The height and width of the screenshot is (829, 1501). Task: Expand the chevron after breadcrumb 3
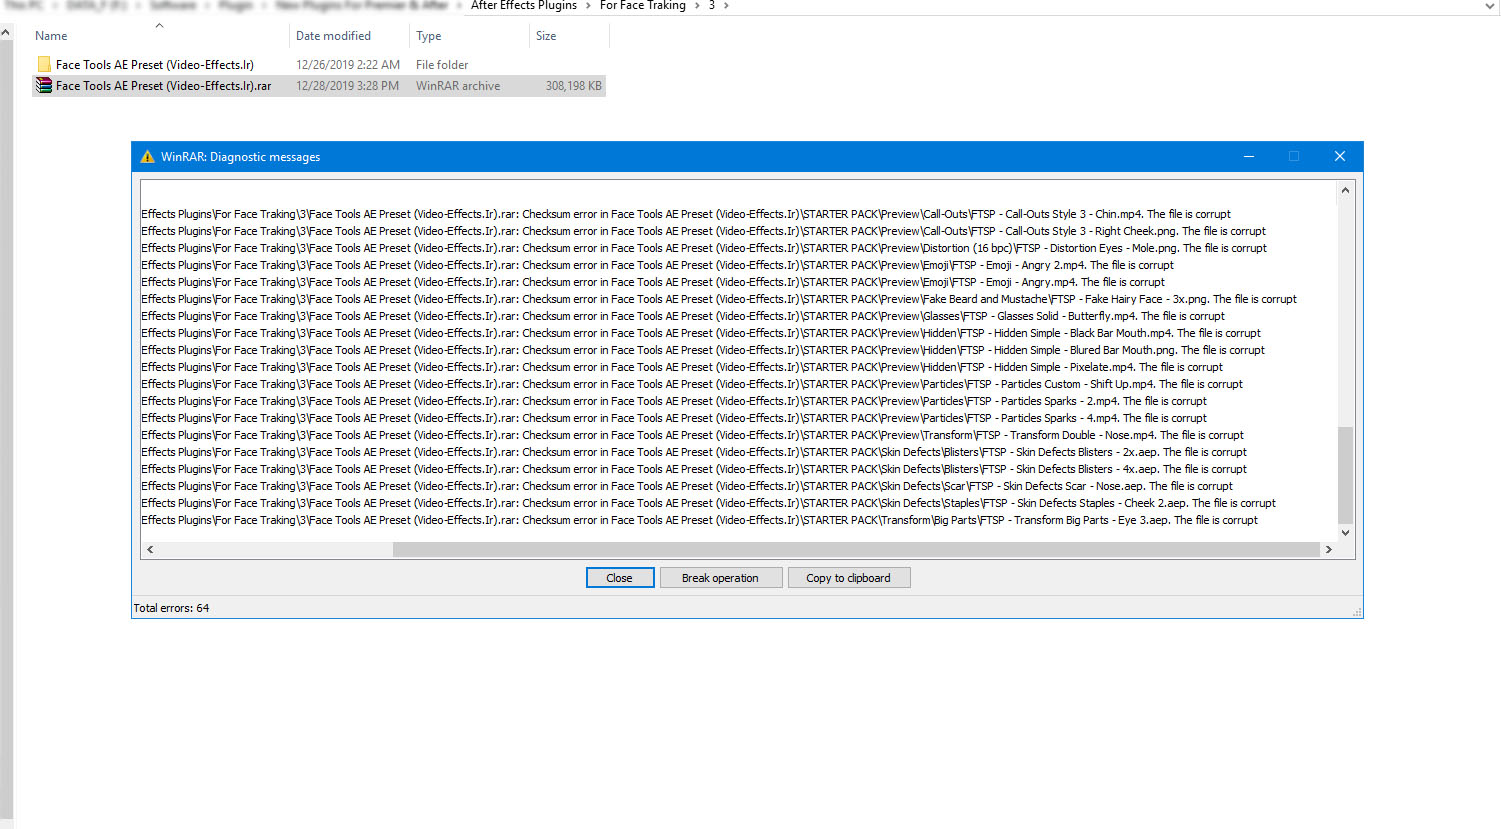(x=726, y=6)
